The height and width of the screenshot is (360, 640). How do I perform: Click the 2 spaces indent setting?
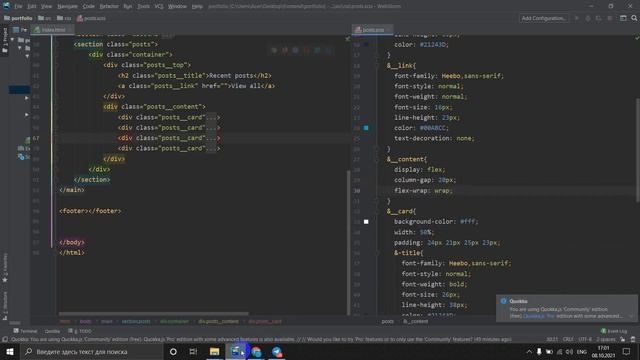point(606,339)
